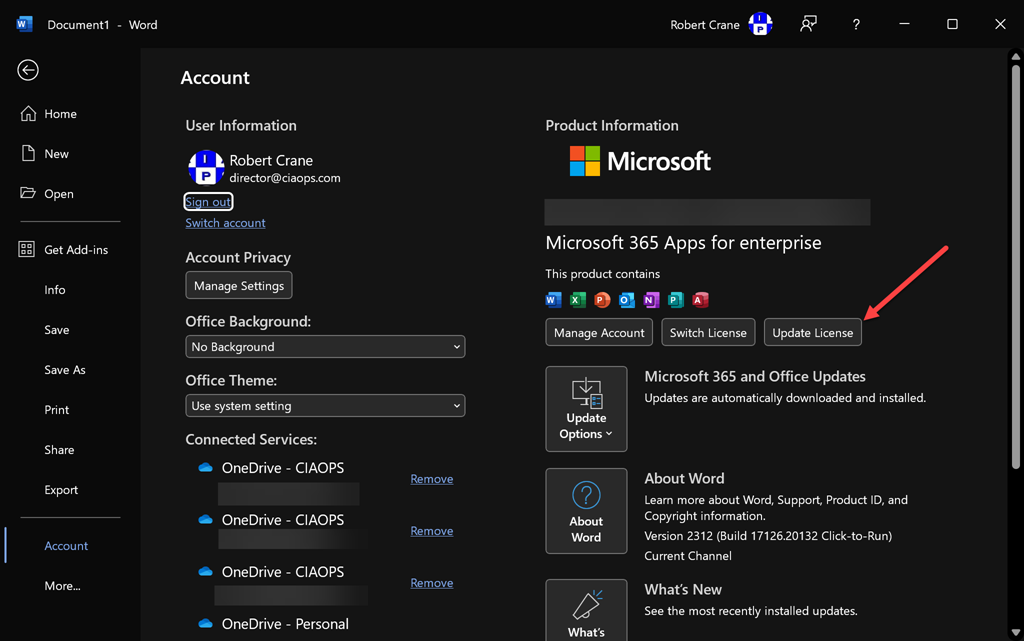Click the Sign out link
This screenshot has height=641, width=1024.
tap(208, 202)
